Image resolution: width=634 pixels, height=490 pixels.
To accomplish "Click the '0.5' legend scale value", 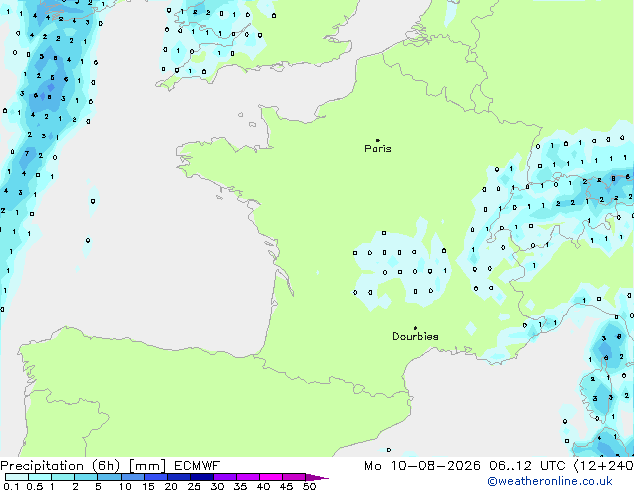I will 35,486.
